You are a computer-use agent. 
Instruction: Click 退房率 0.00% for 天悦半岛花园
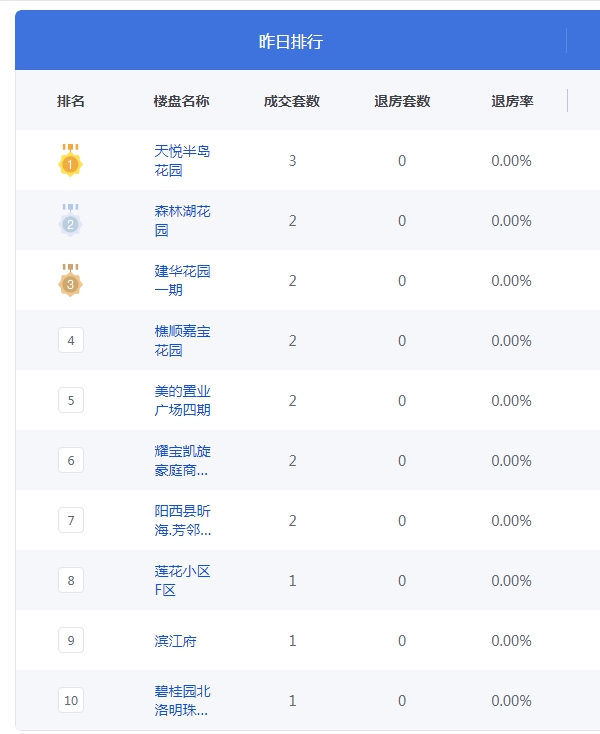tap(512, 161)
